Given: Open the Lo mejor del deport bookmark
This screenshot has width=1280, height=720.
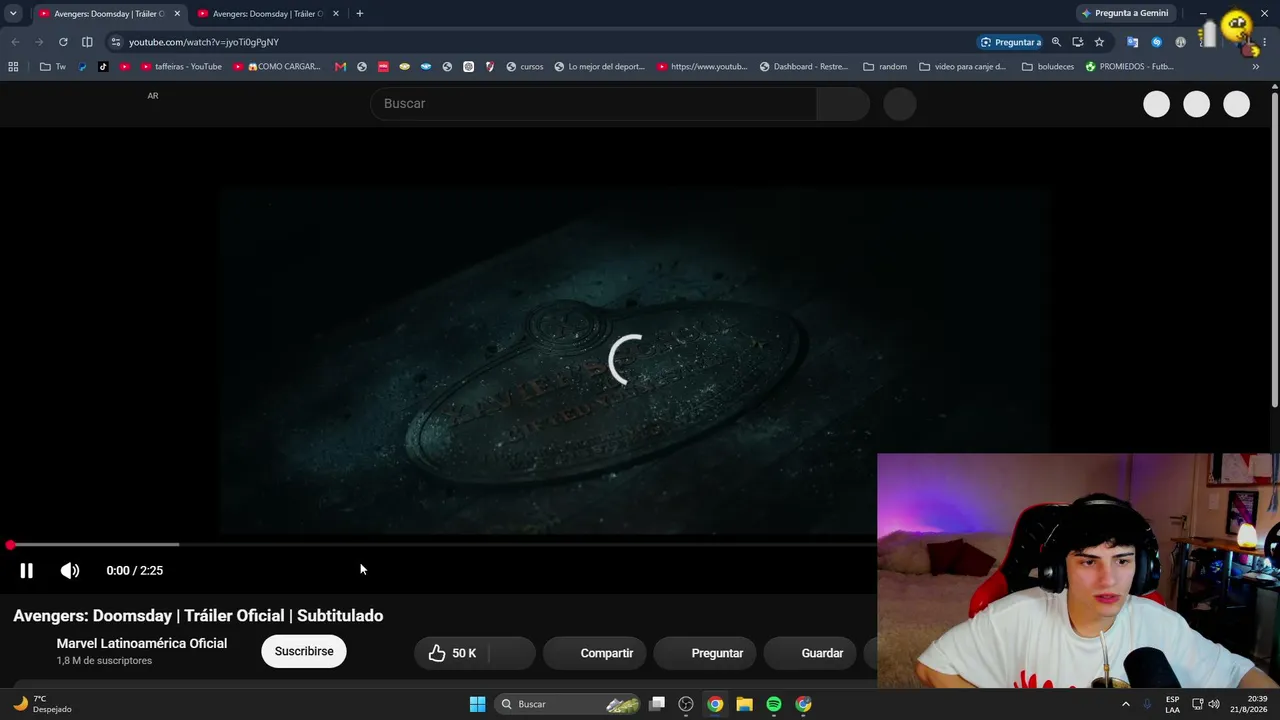Looking at the screenshot, I should pos(600,67).
